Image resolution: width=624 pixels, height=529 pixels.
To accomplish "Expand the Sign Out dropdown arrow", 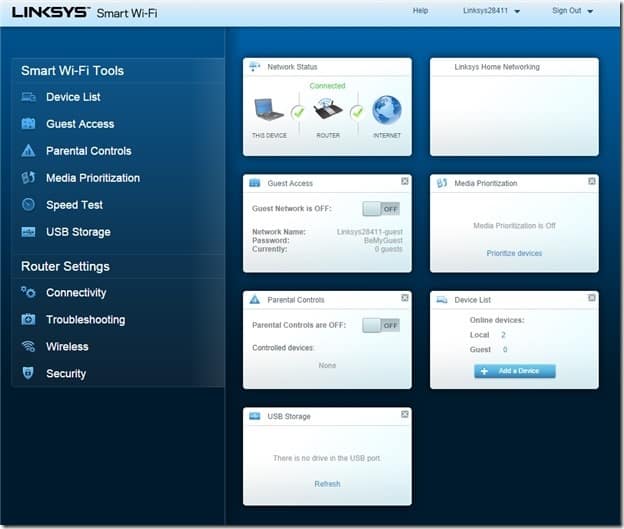I will (x=590, y=11).
